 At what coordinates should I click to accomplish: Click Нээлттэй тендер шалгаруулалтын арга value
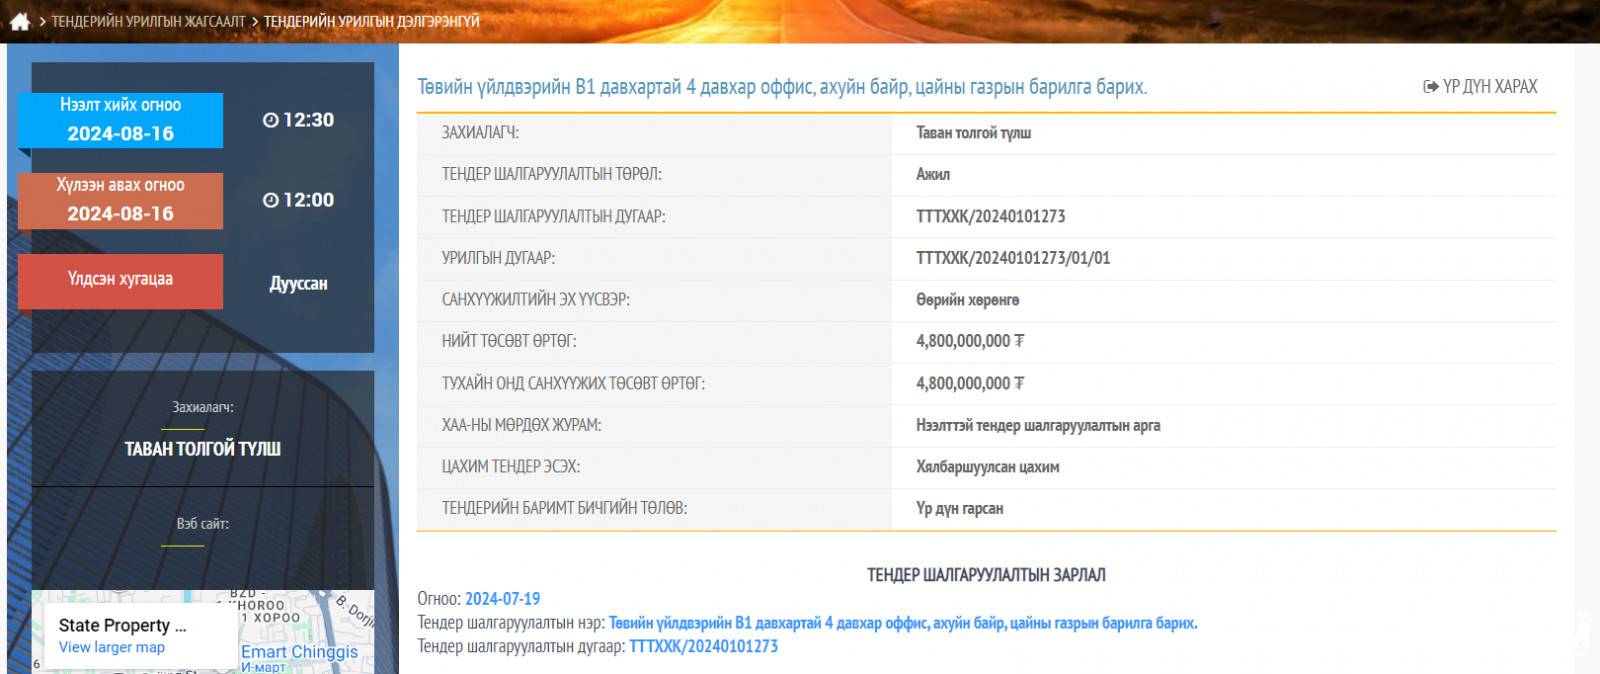click(1038, 425)
